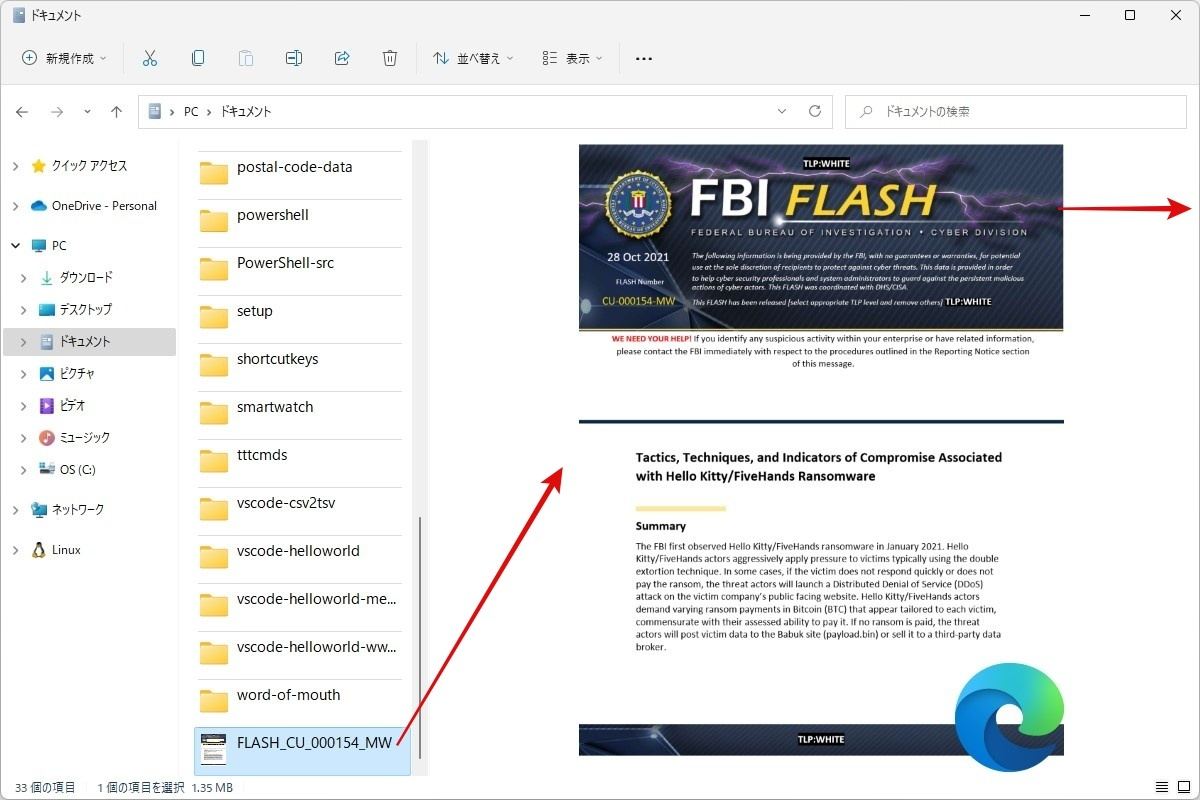Expand the Linux tree node
Image resolution: width=1200 pixels, height=800 pixels.
click(15, 550)
